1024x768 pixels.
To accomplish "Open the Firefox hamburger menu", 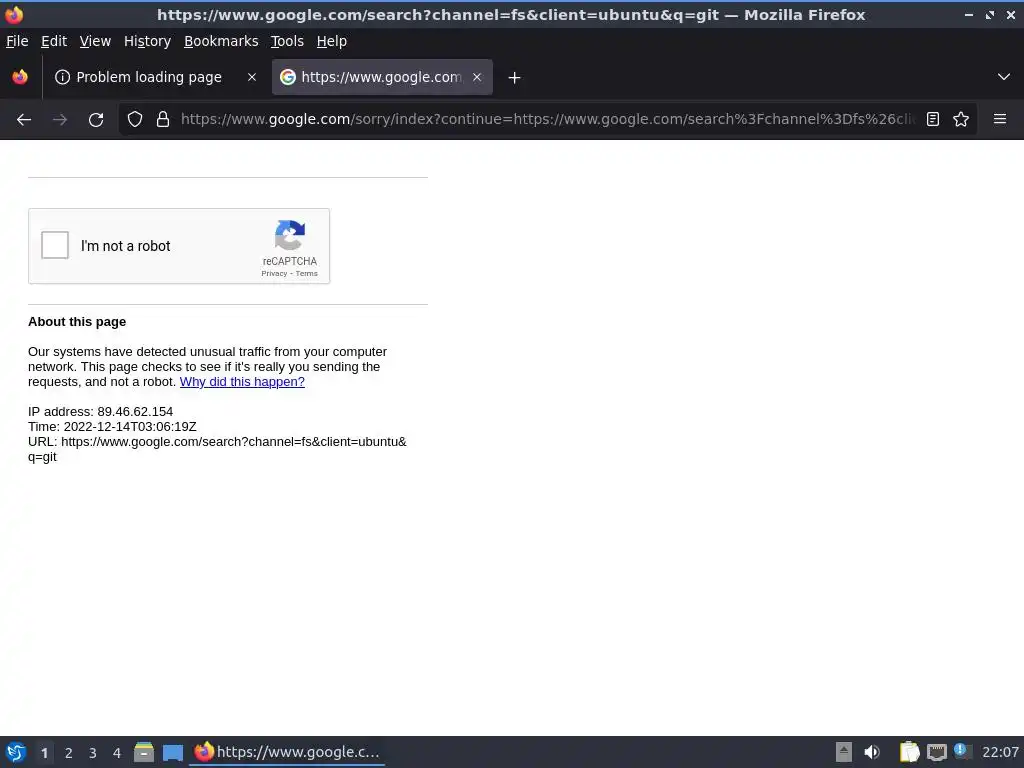I will click(1000, 120).
